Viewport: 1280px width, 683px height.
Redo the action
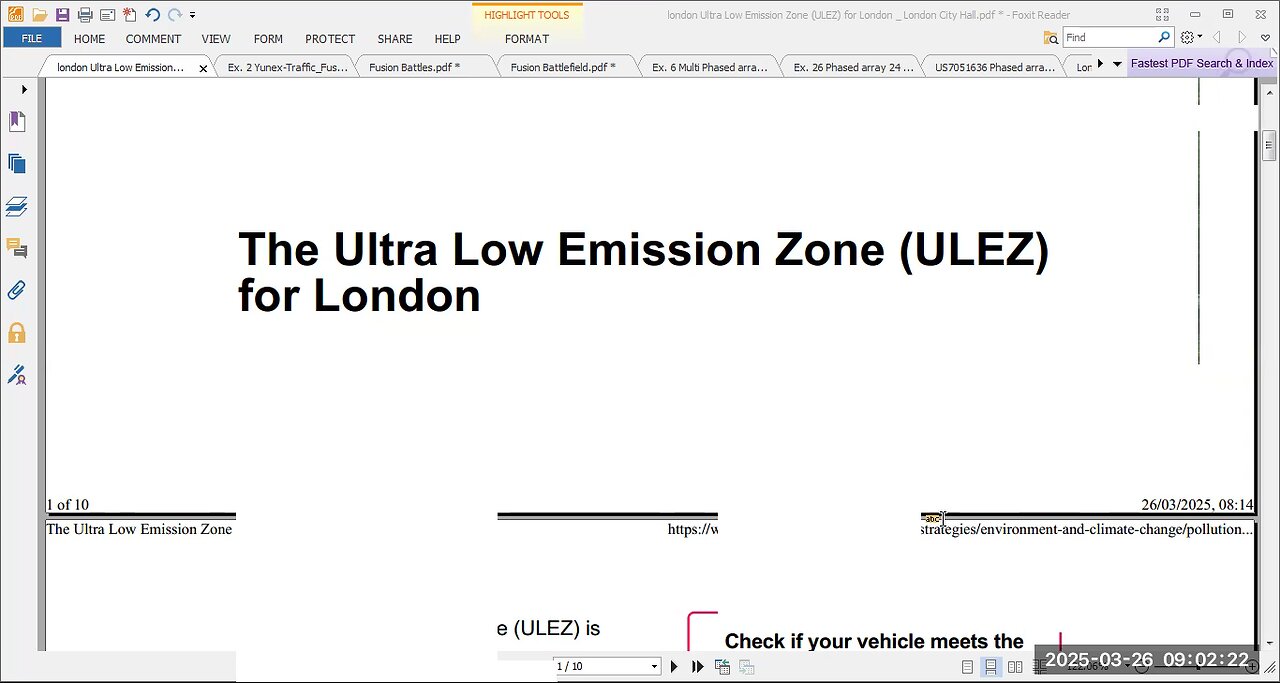(x=175, y=15)
